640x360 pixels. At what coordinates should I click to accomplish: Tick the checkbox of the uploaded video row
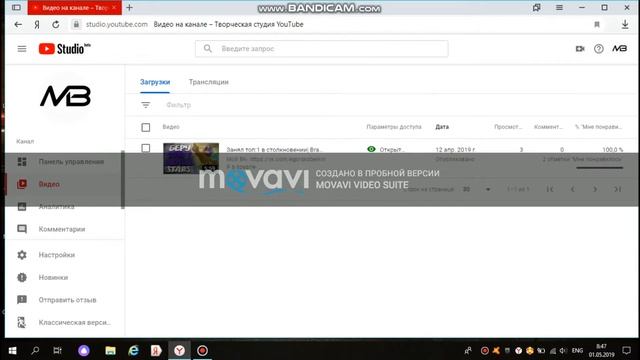tap(146, 148)
